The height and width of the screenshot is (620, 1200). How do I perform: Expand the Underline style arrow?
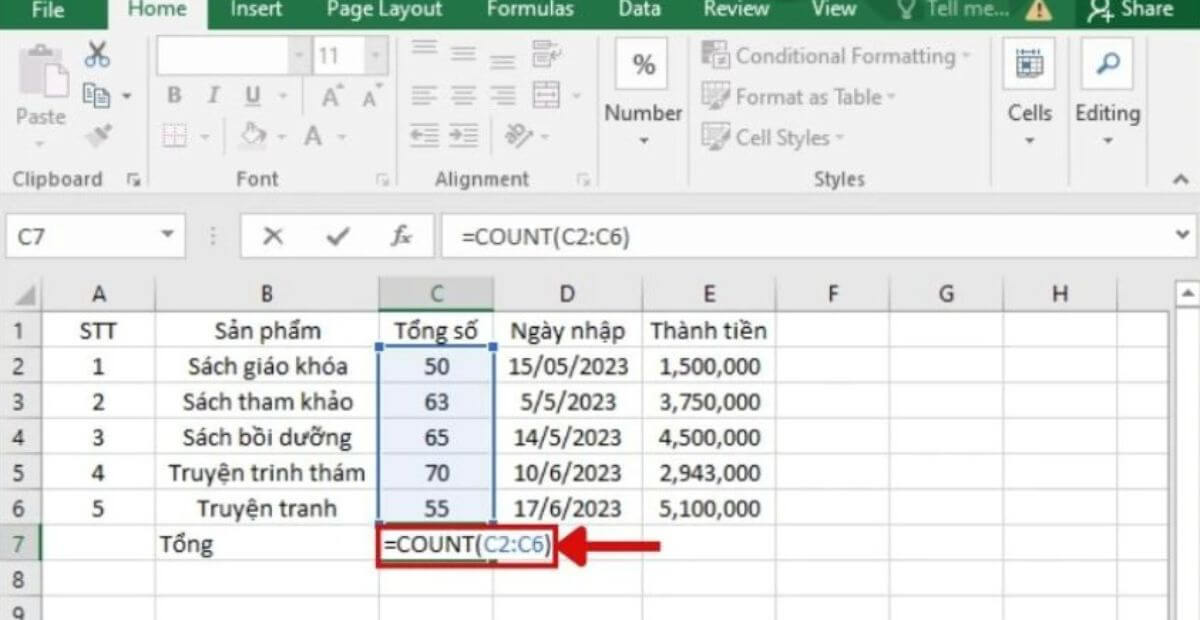click(x=281, y=97)
